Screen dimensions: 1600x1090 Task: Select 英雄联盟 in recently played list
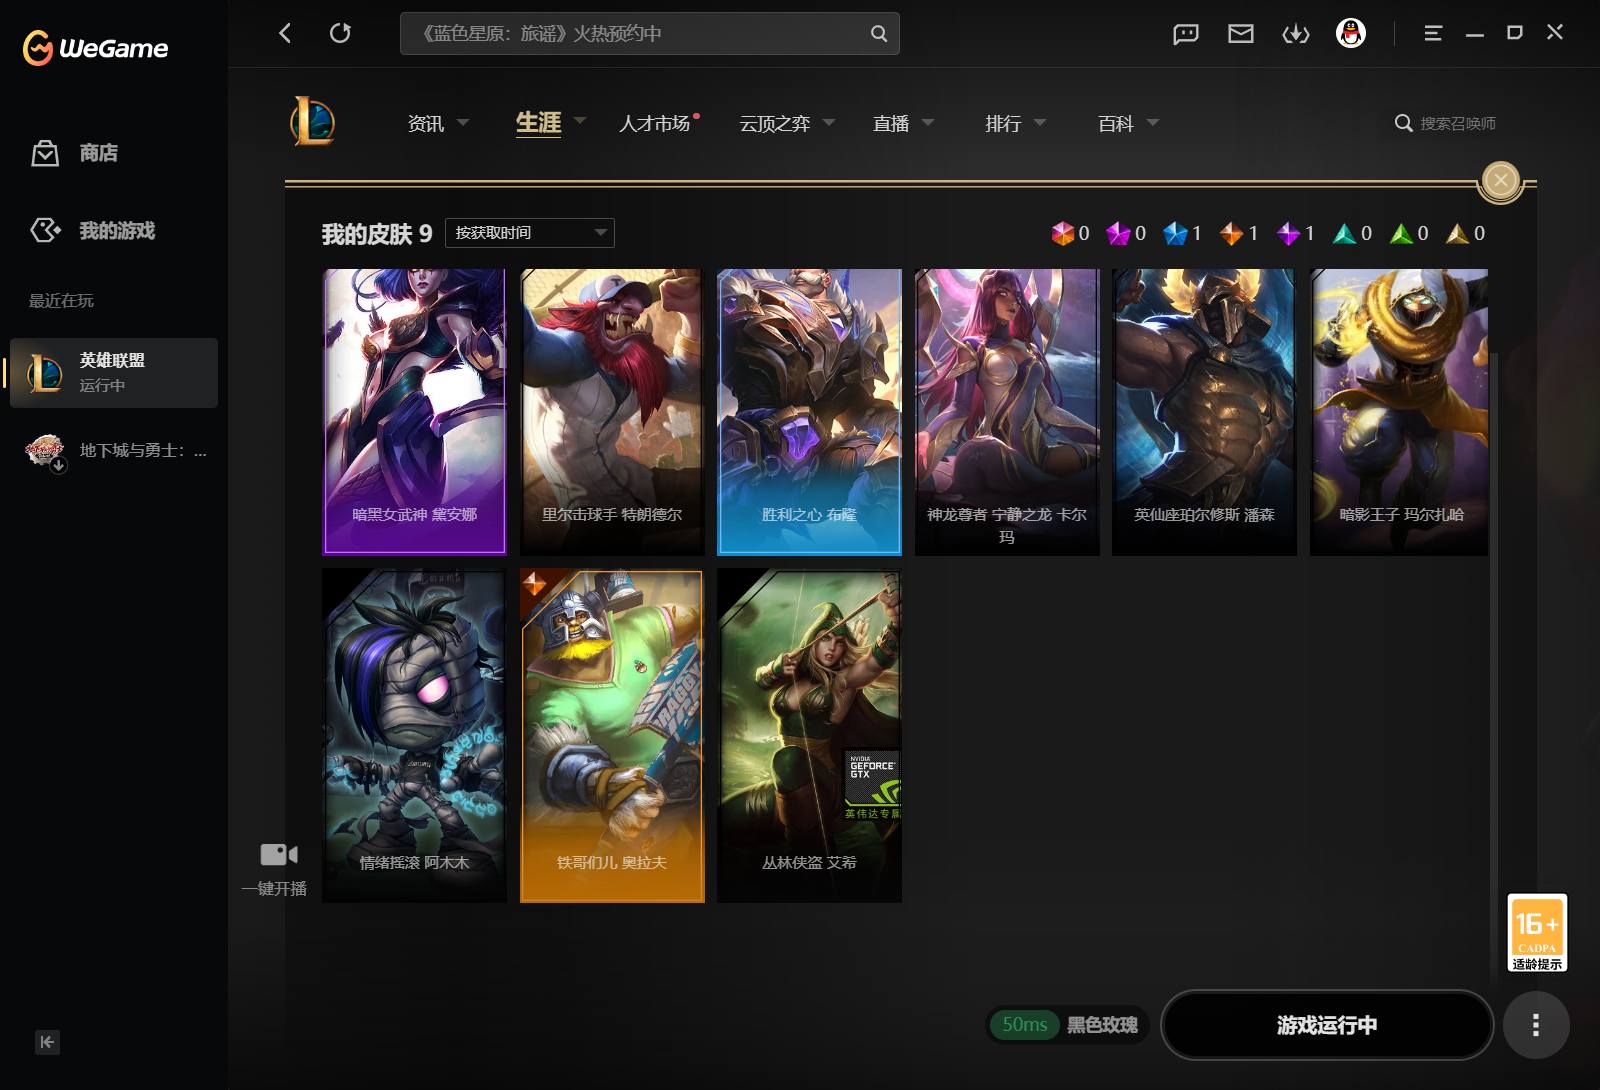114,372
